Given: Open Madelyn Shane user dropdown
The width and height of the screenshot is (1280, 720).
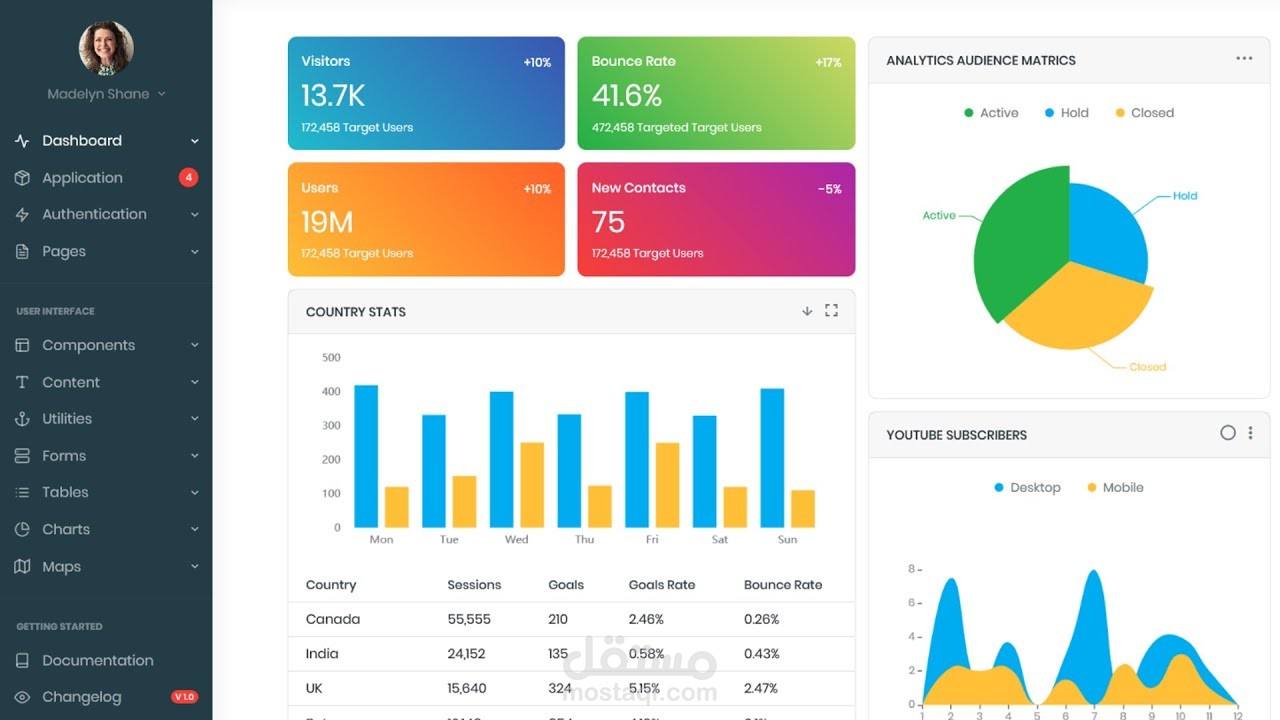Looking at the screenshot, I should (x=106, y=94).
